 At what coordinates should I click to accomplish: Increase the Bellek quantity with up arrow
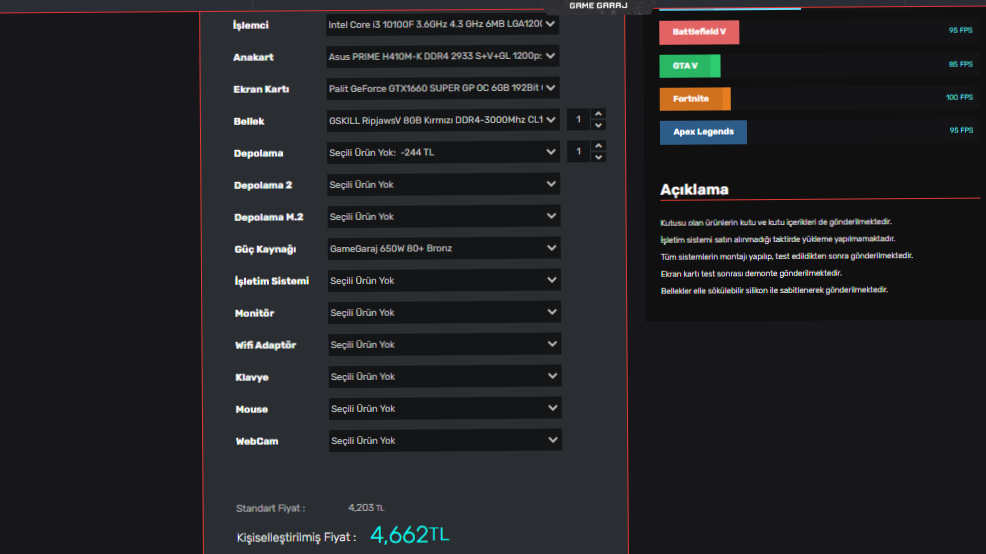[599, 114]
